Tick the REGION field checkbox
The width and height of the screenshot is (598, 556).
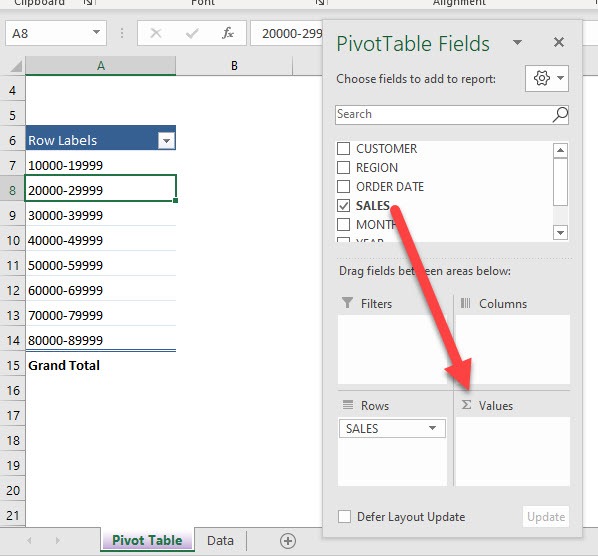(343, 167)
